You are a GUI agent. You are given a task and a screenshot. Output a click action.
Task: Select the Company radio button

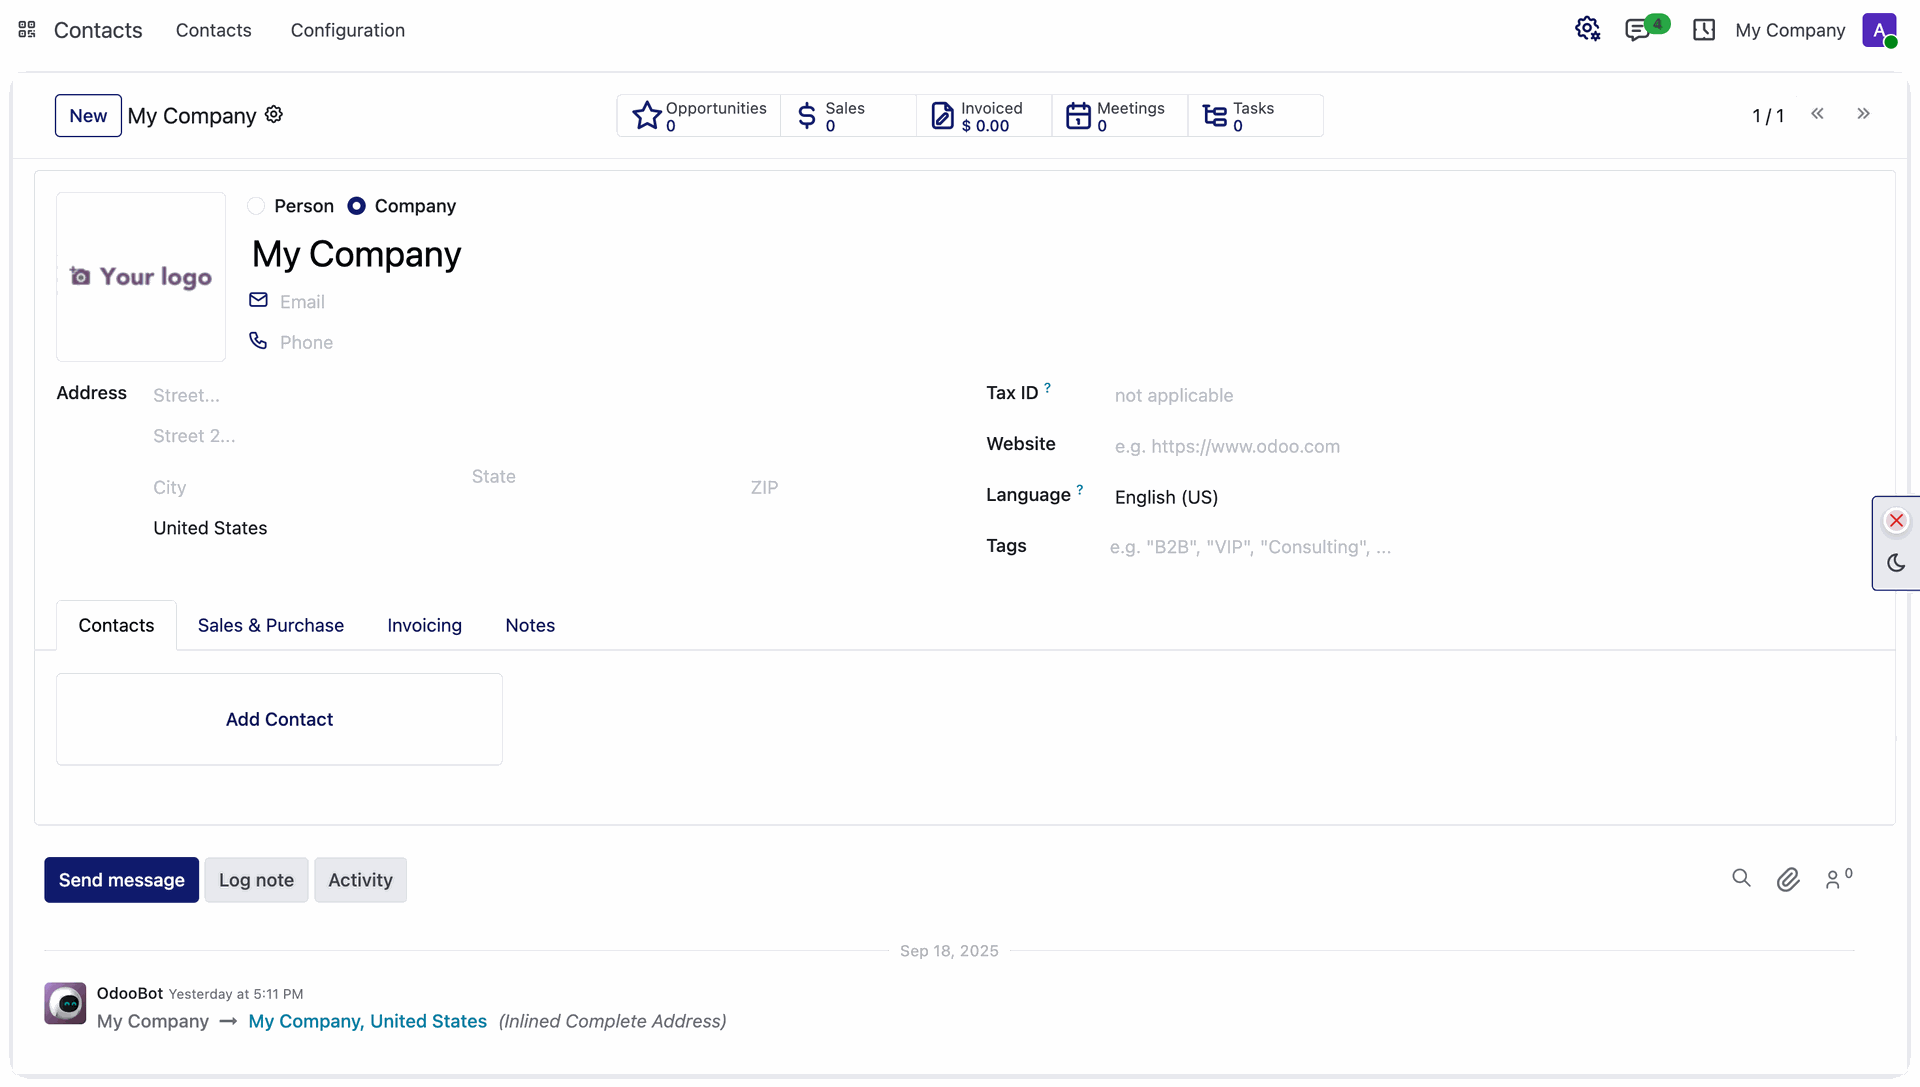pos(356,206)
